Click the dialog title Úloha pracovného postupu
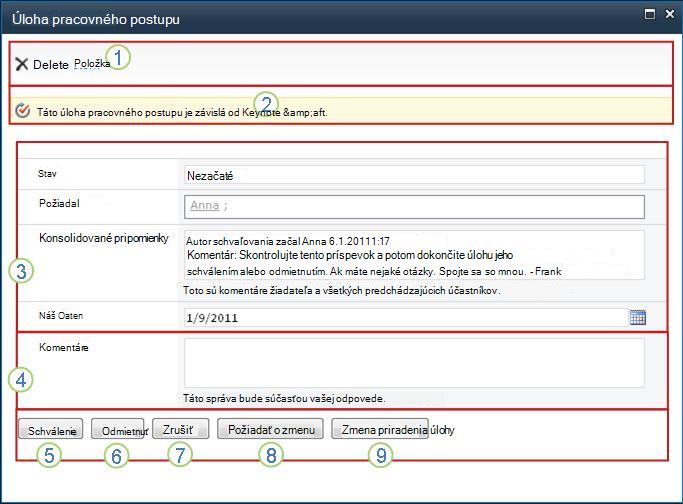 coord(96,20)
